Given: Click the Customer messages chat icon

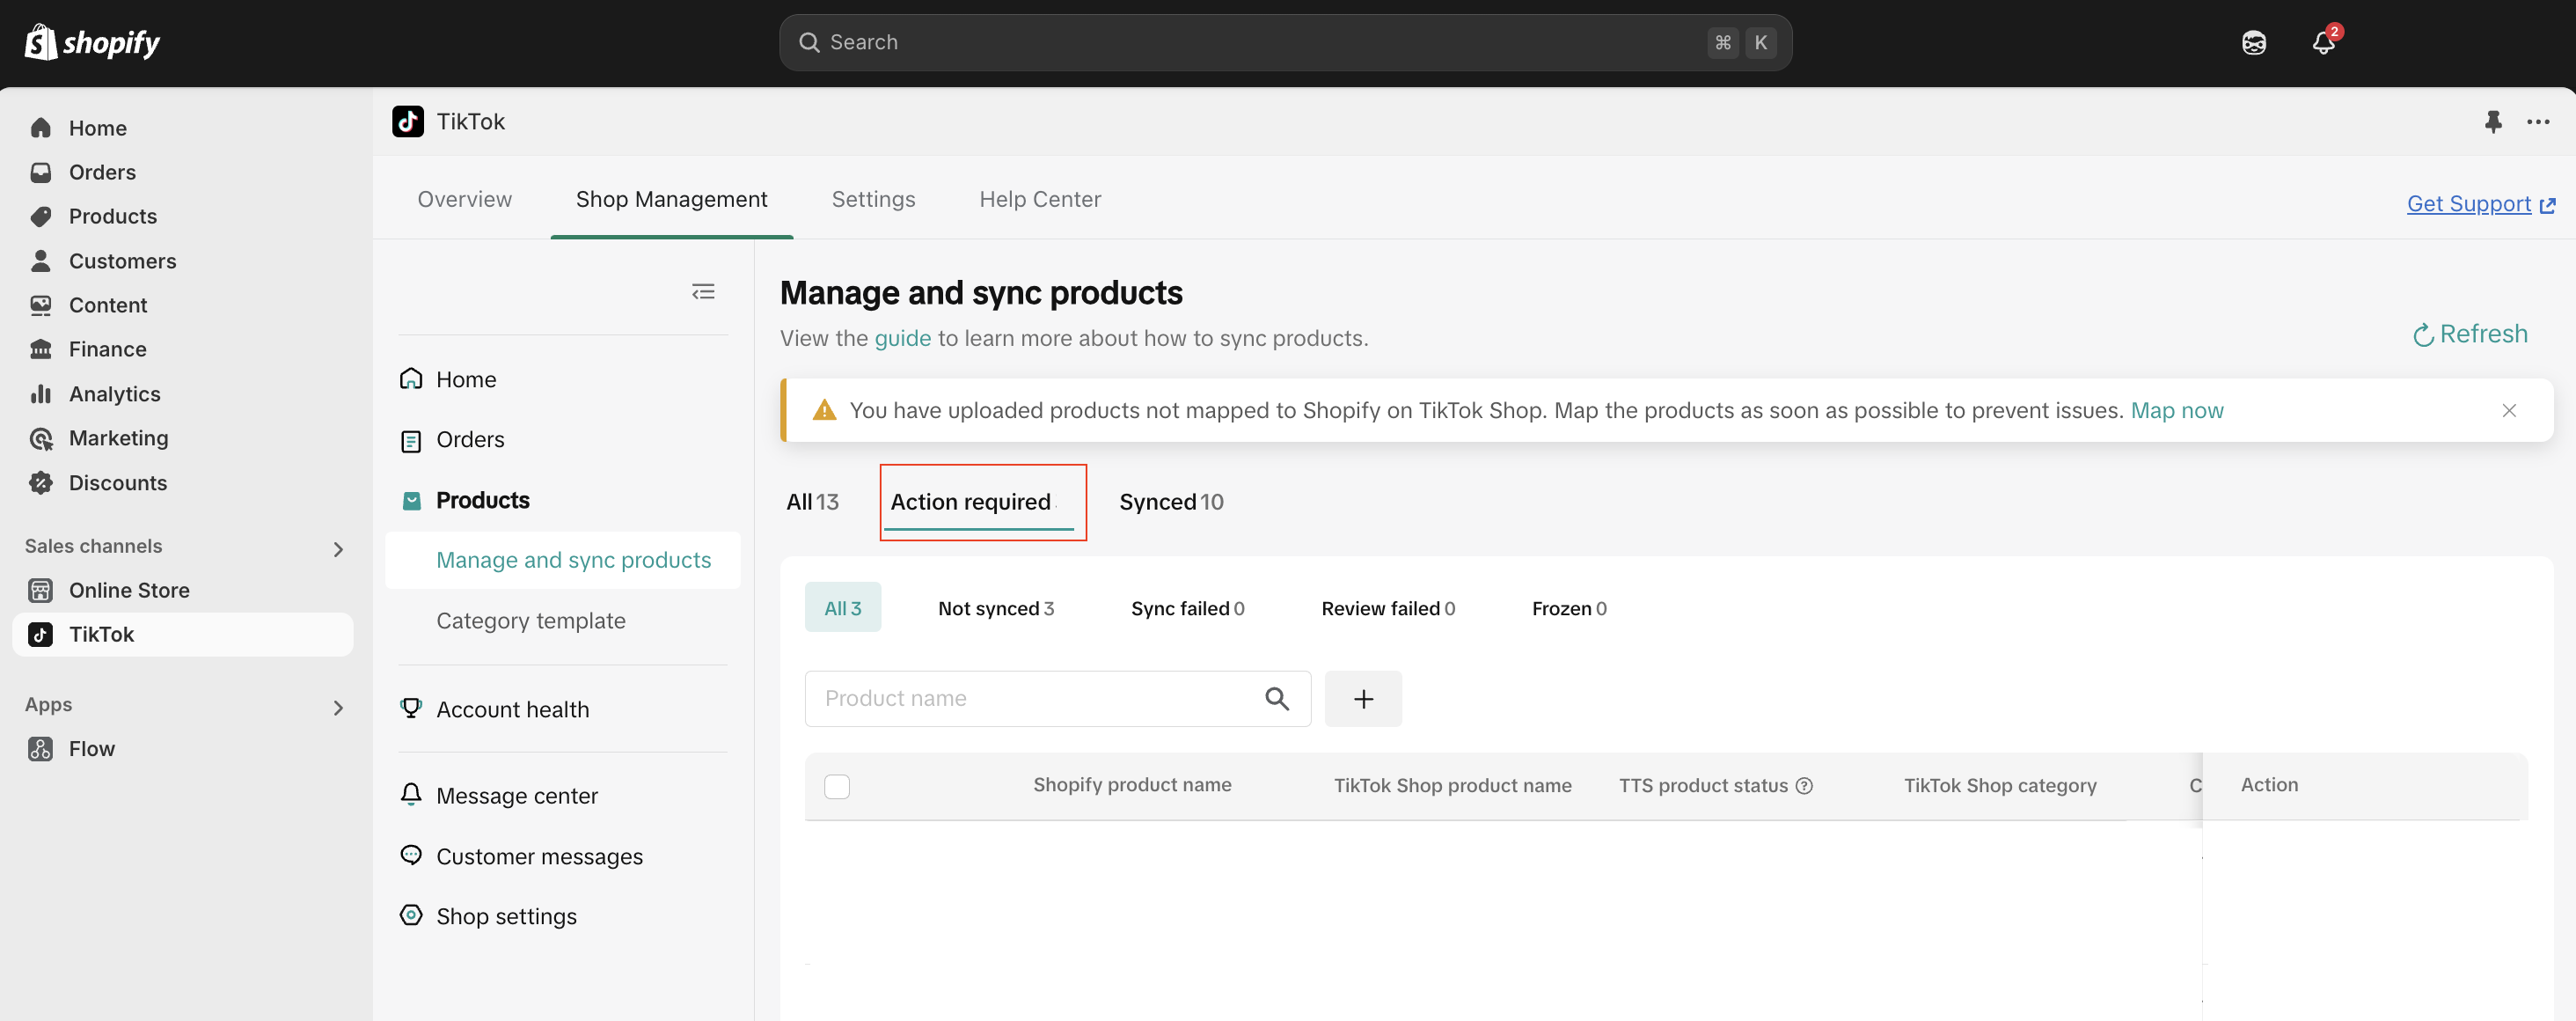Looking at the screenshot, I should point(411,855).
